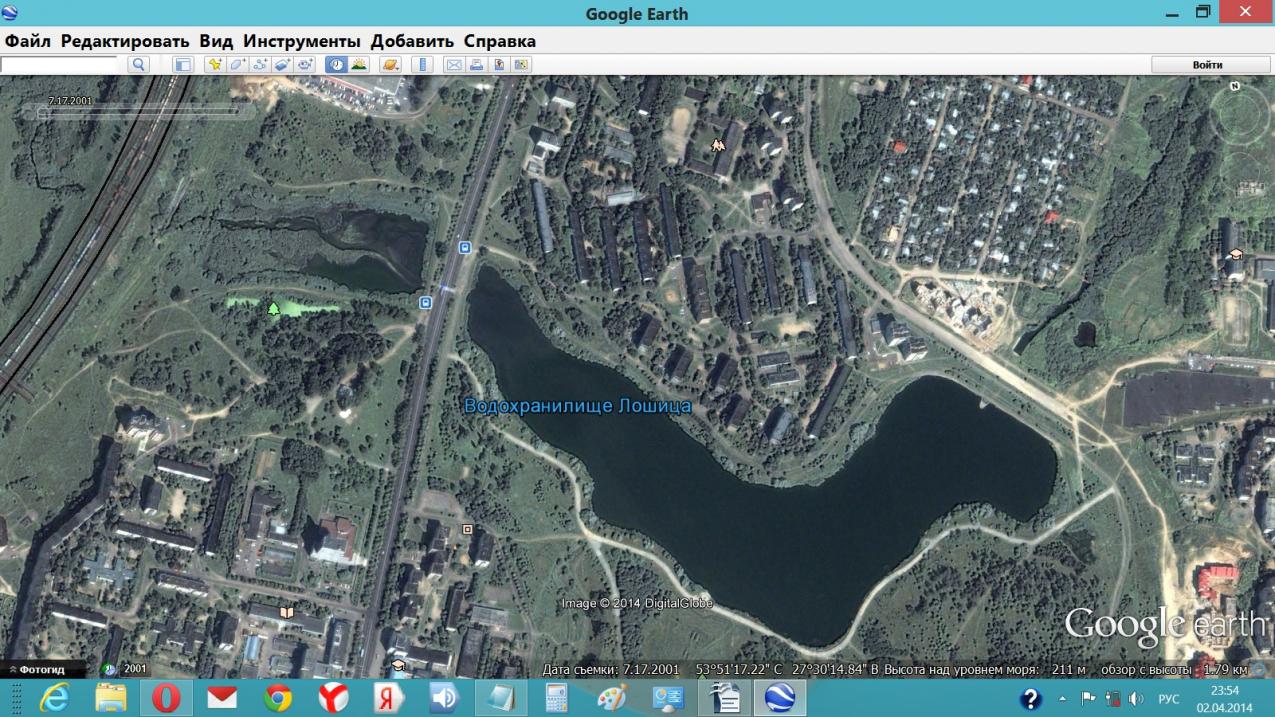Open Google Chrome from the taskbar
Viewport: 1275px width, 717px height.
(x=278, y=697)
